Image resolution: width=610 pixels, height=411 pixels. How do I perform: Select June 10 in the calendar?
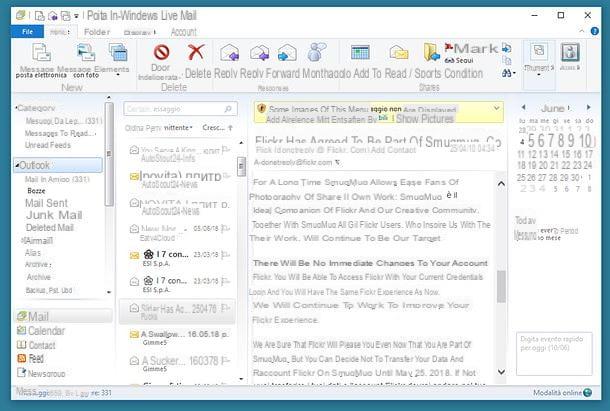[585, 141]
